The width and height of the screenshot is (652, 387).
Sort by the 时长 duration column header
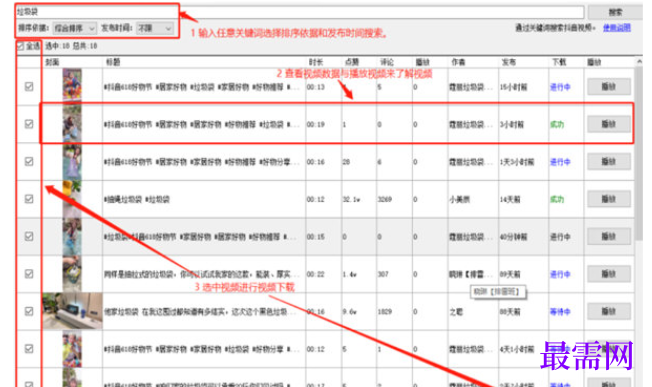point(316,62)
